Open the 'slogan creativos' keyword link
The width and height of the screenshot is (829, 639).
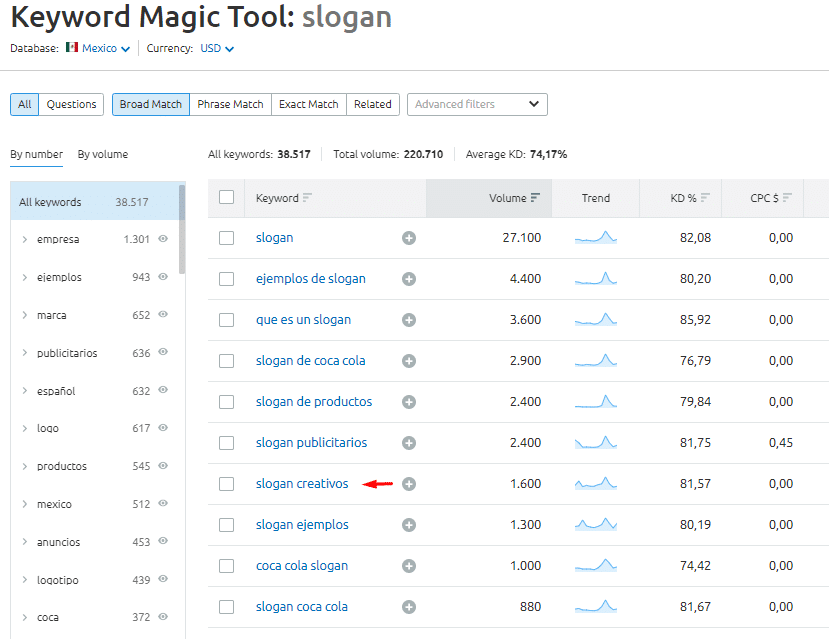click(302, 484)
